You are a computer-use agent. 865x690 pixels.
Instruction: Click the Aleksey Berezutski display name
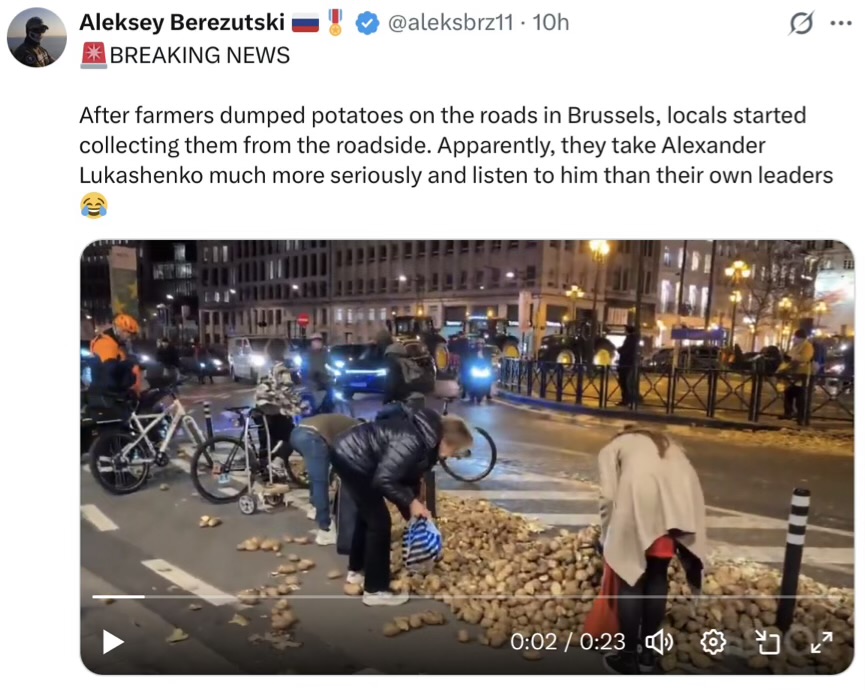tap(182, 22)
